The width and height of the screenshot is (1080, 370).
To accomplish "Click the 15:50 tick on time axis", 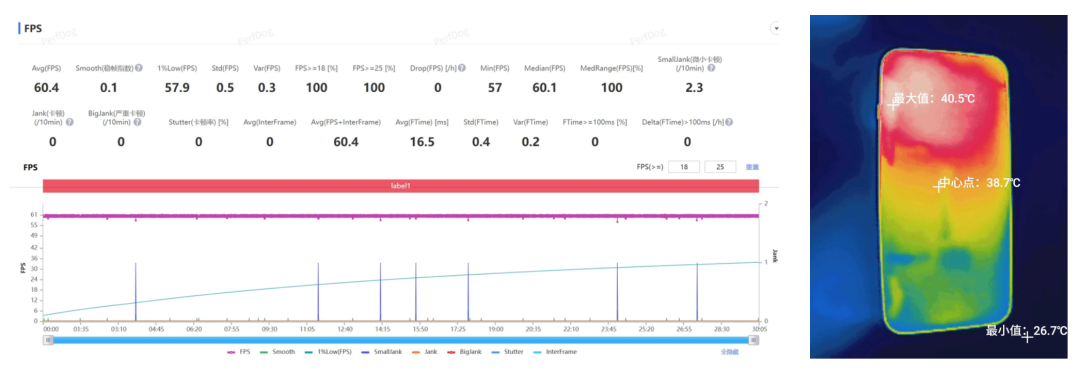I will coord(419,329).
